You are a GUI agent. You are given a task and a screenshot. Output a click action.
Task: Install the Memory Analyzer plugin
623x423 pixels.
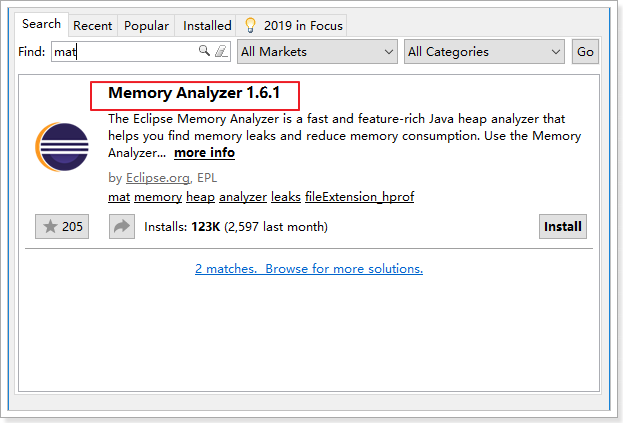click(562, 227)
